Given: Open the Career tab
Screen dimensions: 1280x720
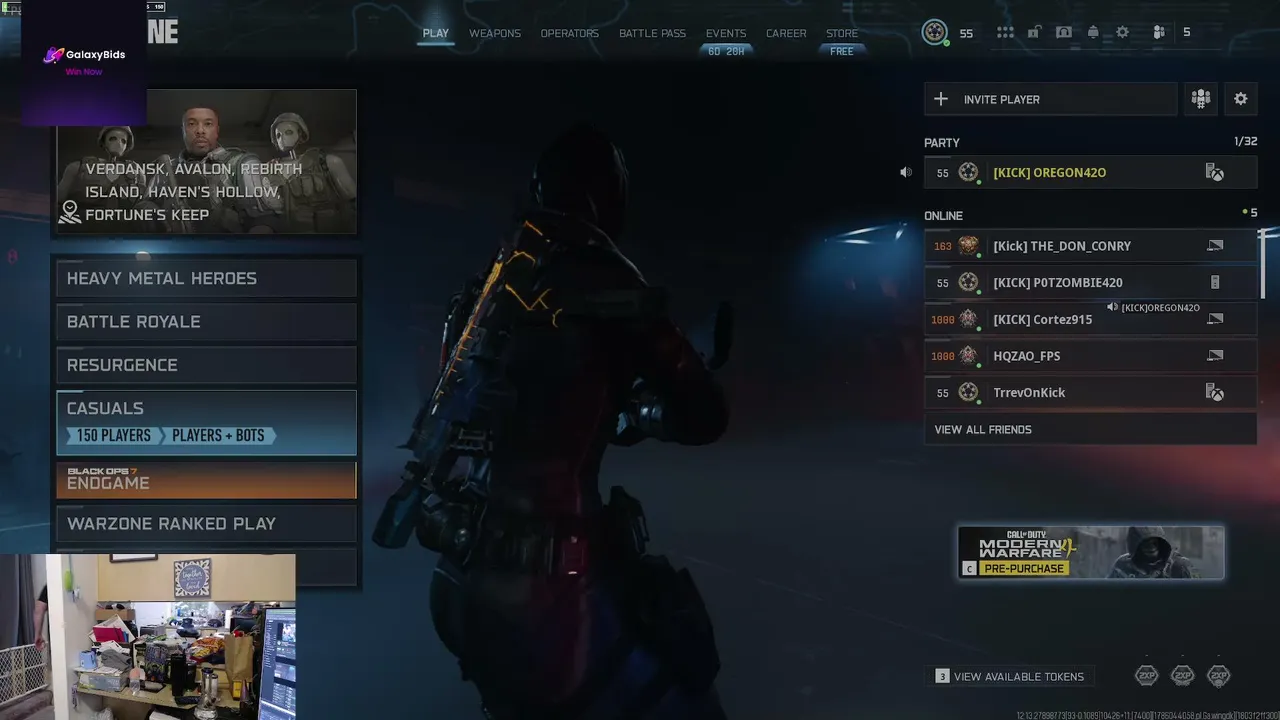Looking at the screenshot, I should (x=786, y=33).
